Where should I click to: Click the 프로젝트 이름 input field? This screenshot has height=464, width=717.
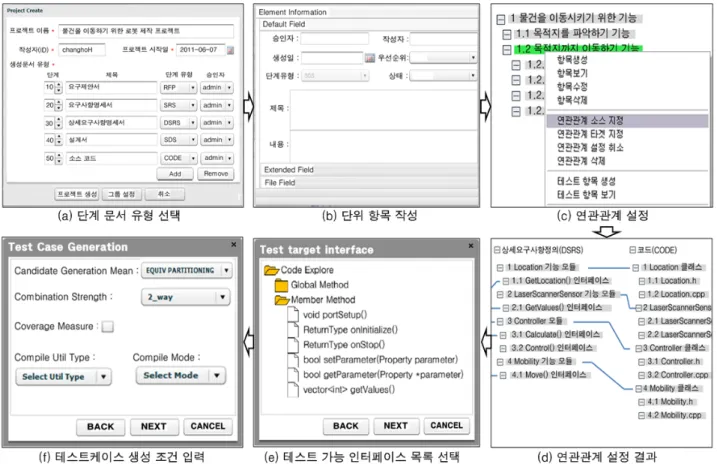click(x=146, y=31)
